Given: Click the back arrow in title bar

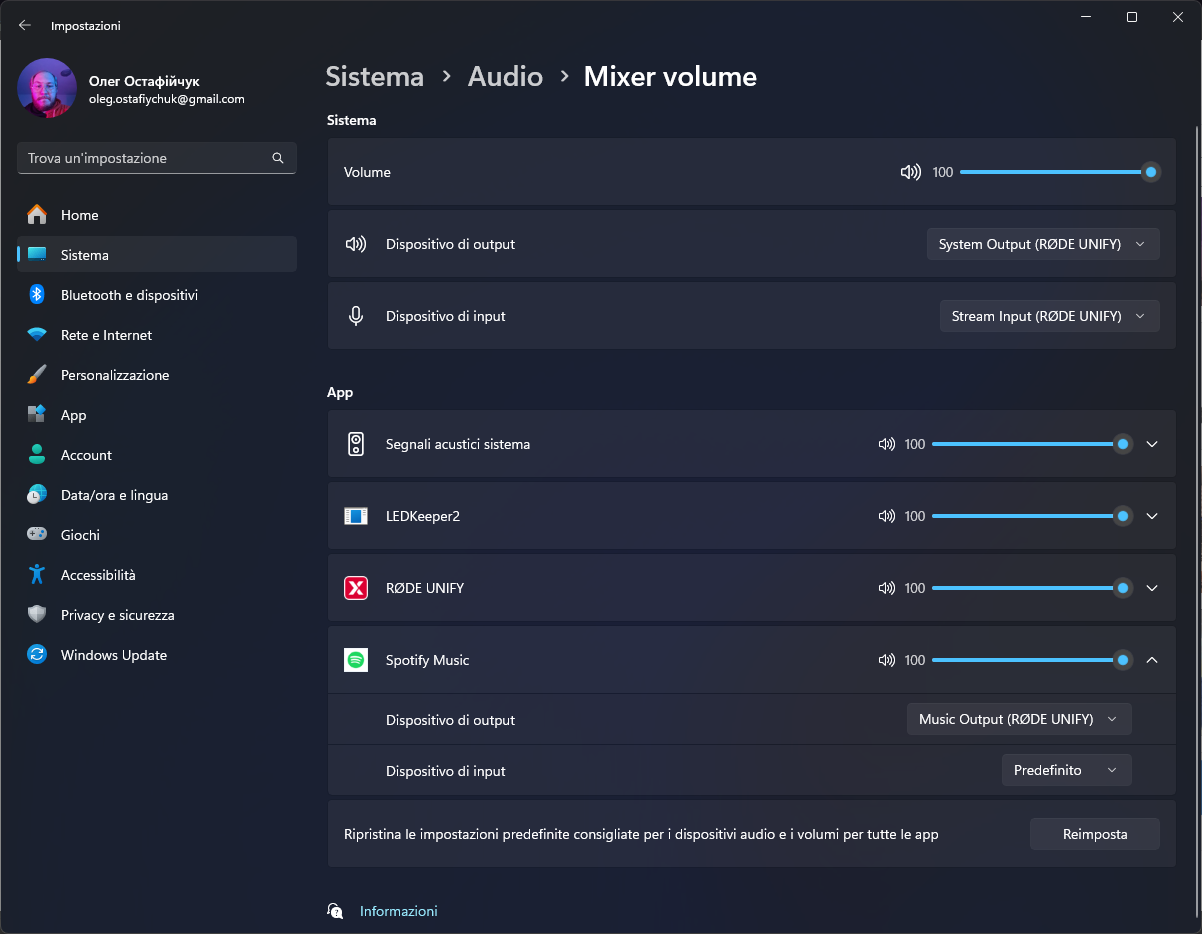Looking at the screenshot, I should [25, 25].
